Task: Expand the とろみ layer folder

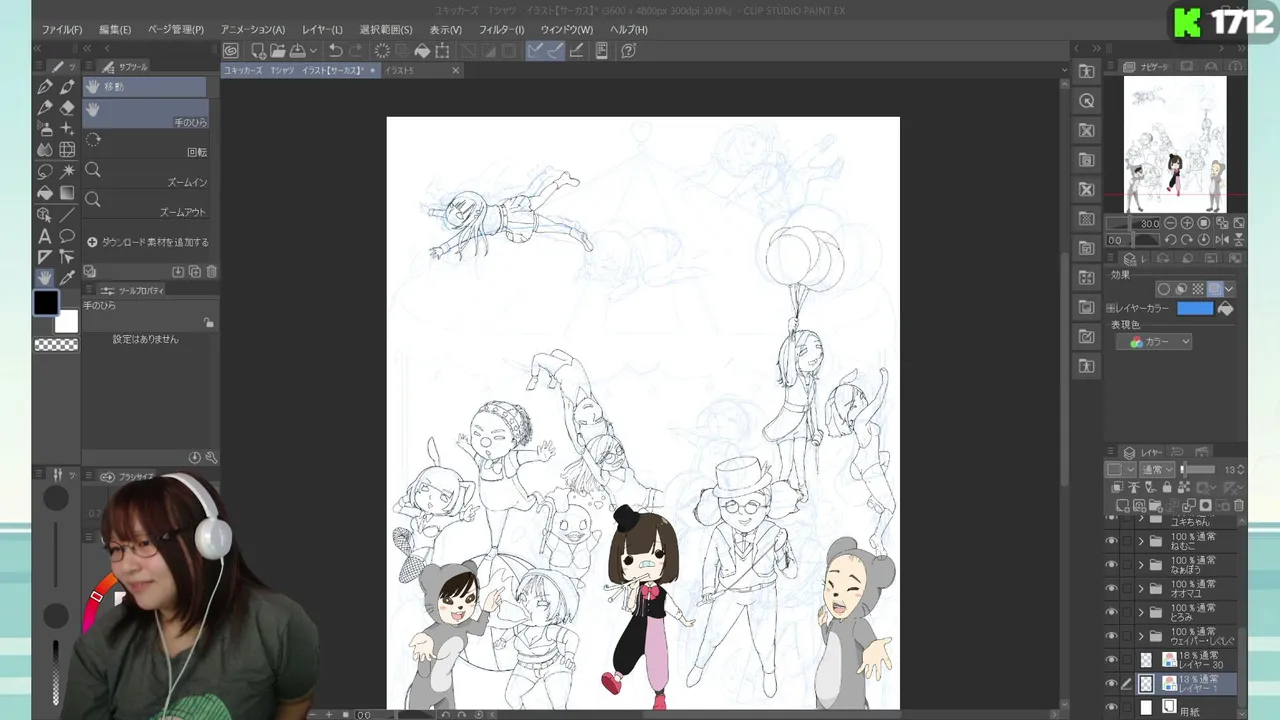Action: tap(1141, 612)
